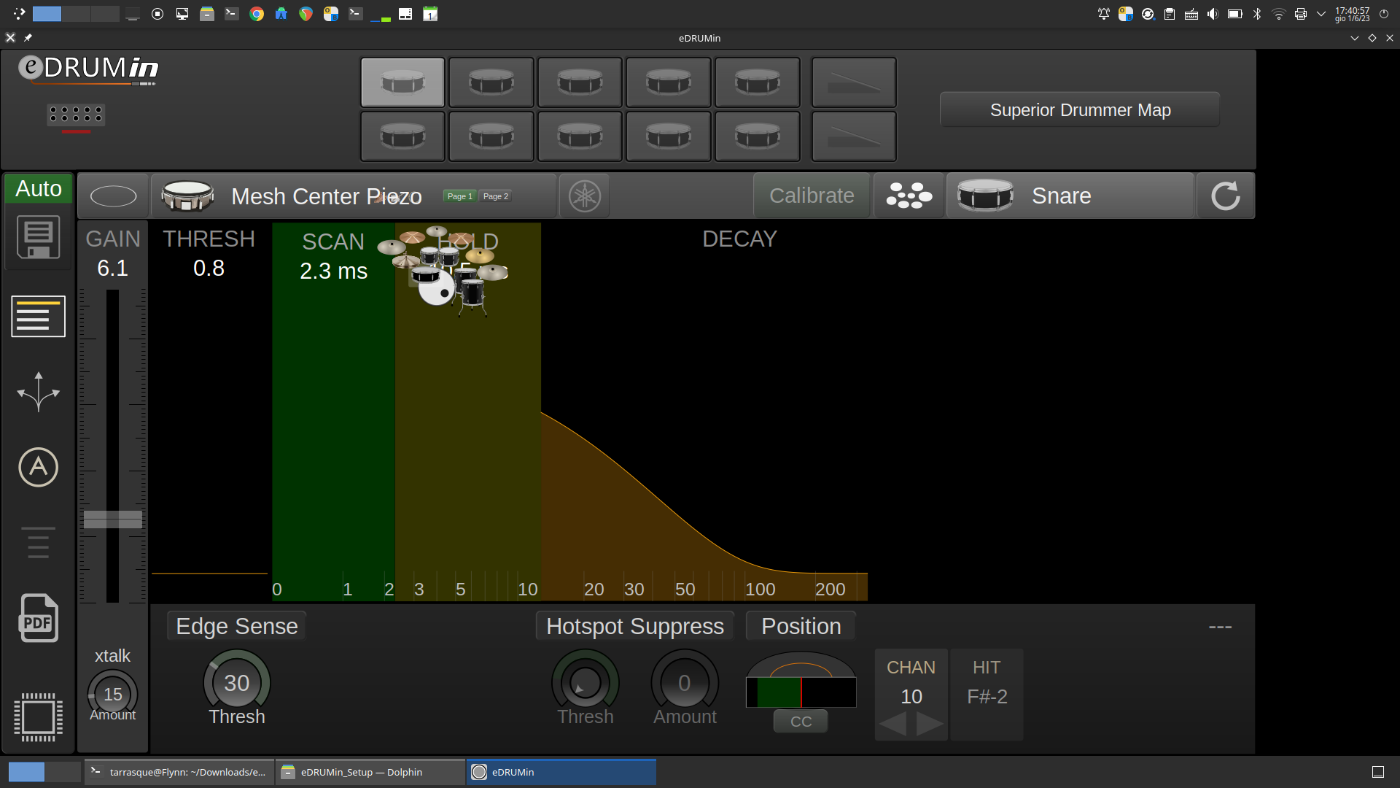The image size is (1400, 788).
Task: Click the reset circular arrow icon
Action: pos(1225,196)
